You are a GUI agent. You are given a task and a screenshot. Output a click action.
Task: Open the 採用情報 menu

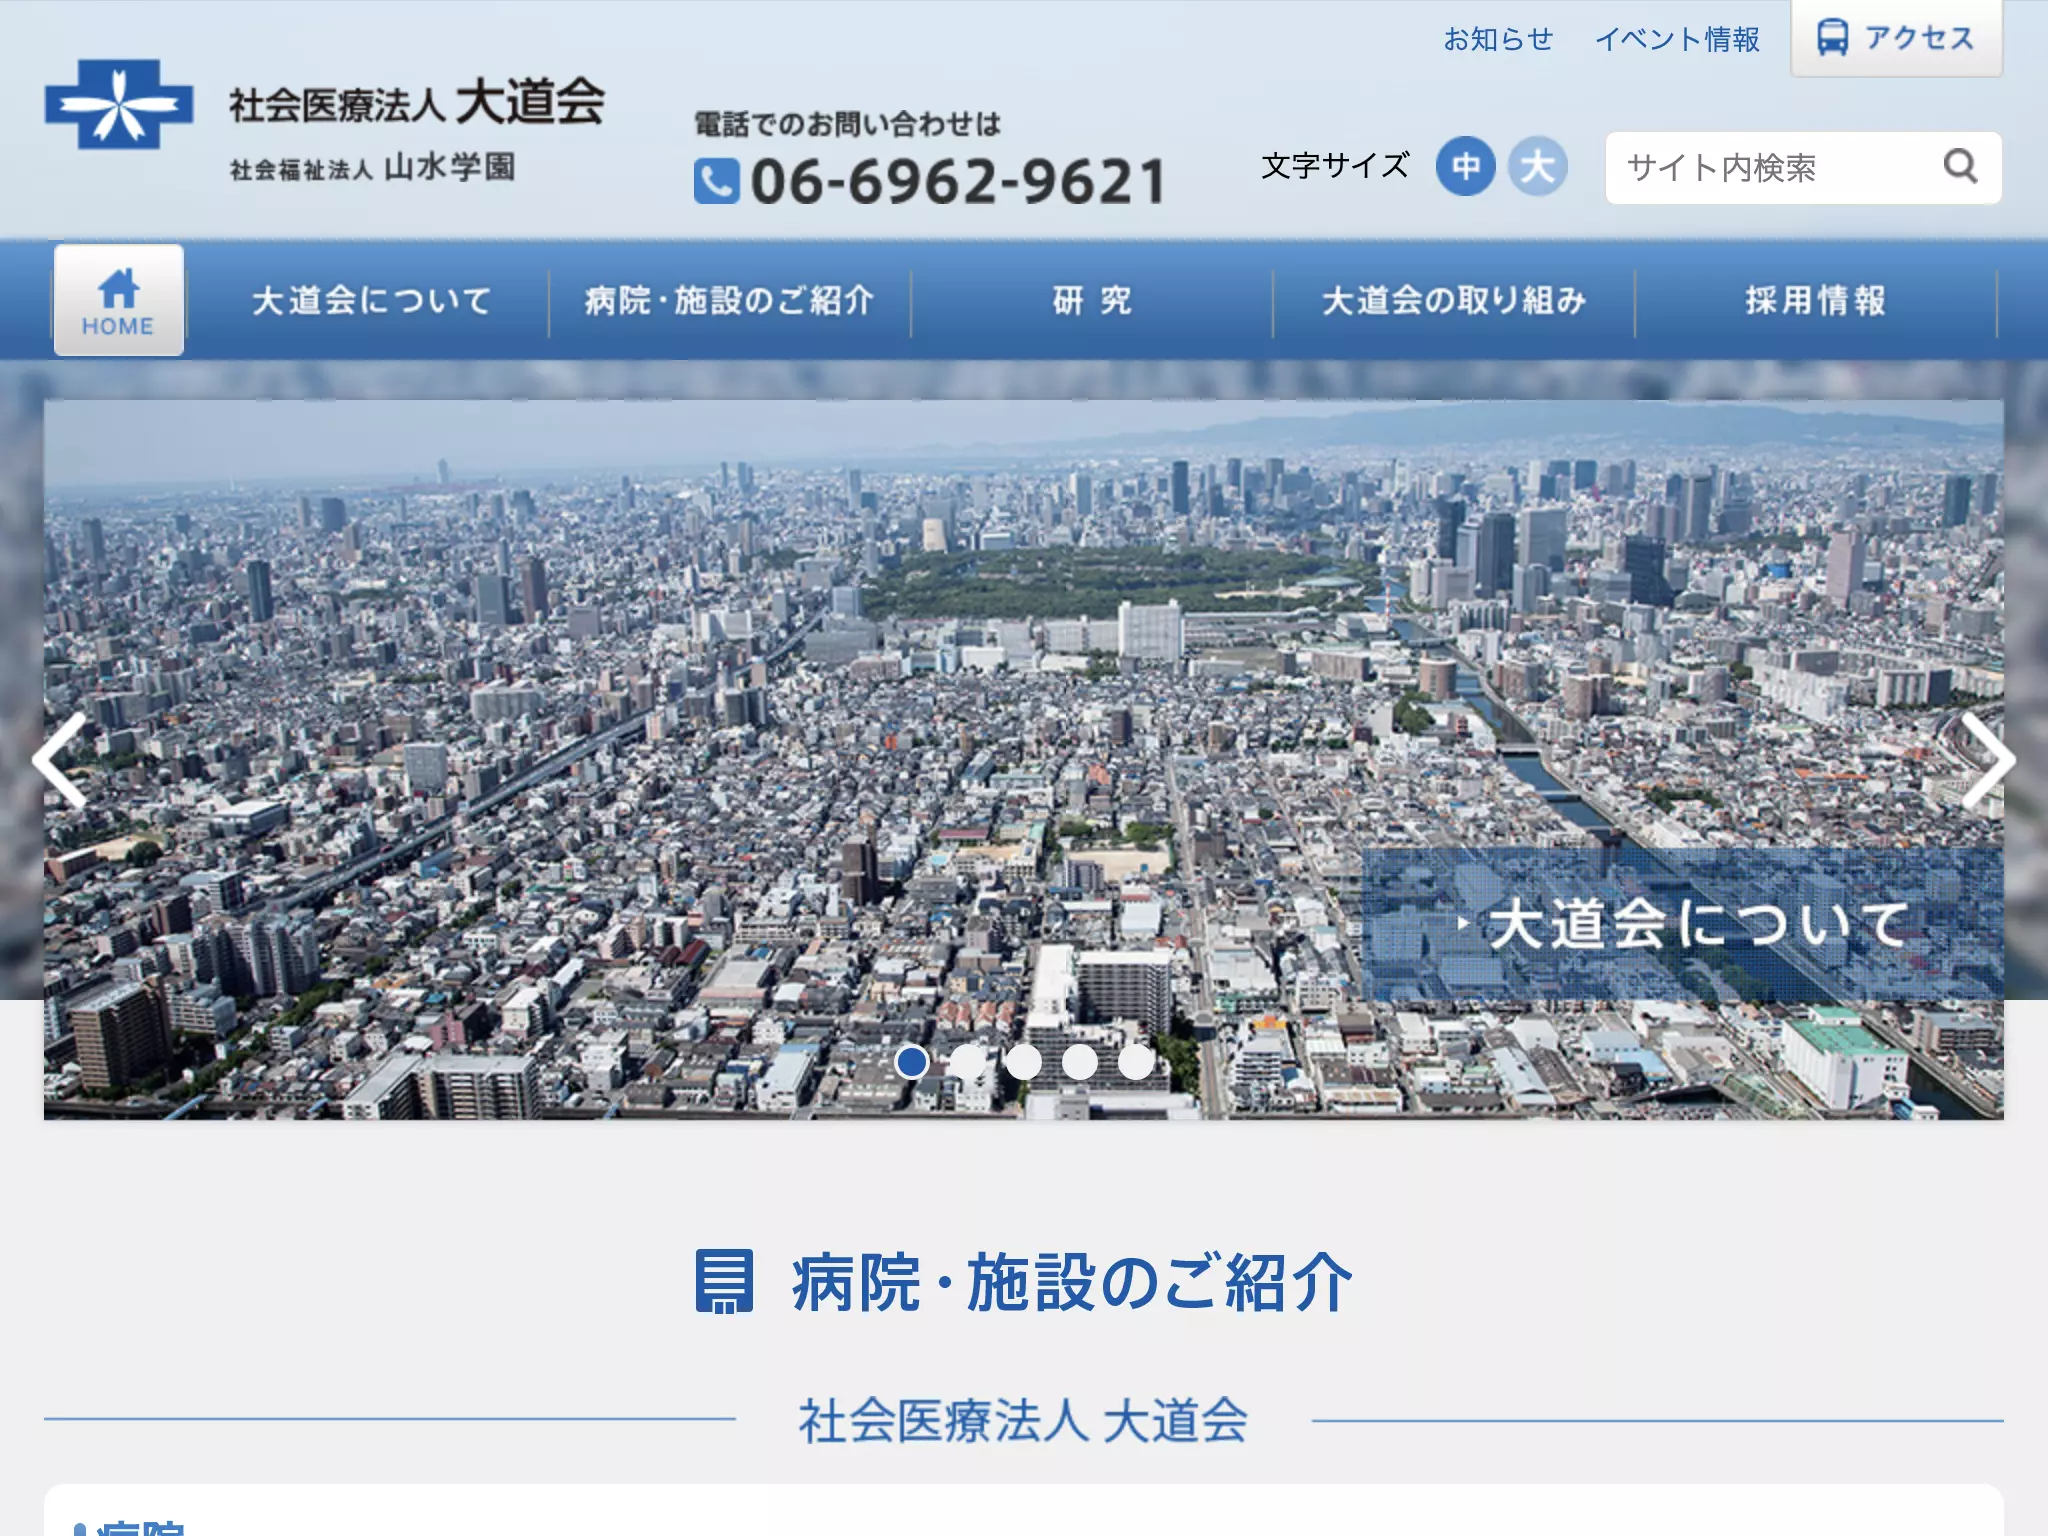[x=1816, y=300]
